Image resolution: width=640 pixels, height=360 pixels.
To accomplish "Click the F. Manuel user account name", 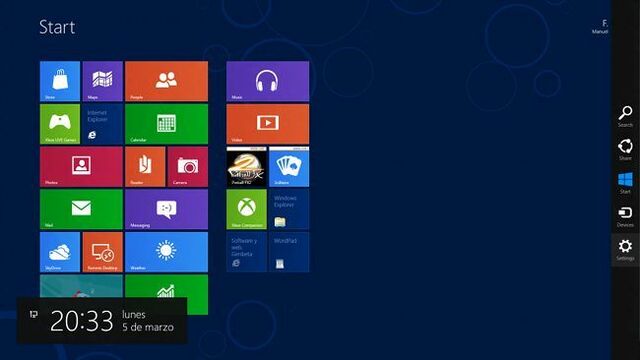I will pyautogui.click(x=600, y=27).
